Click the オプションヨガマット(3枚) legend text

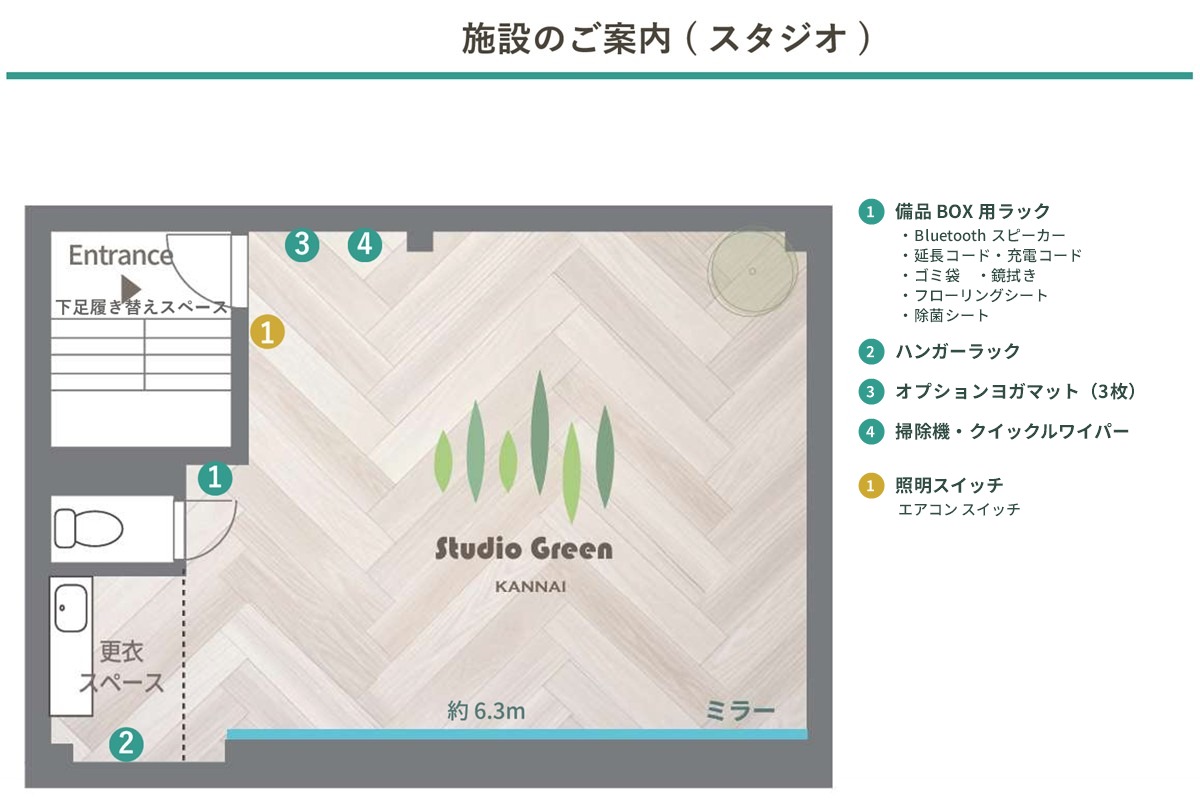1017,391
